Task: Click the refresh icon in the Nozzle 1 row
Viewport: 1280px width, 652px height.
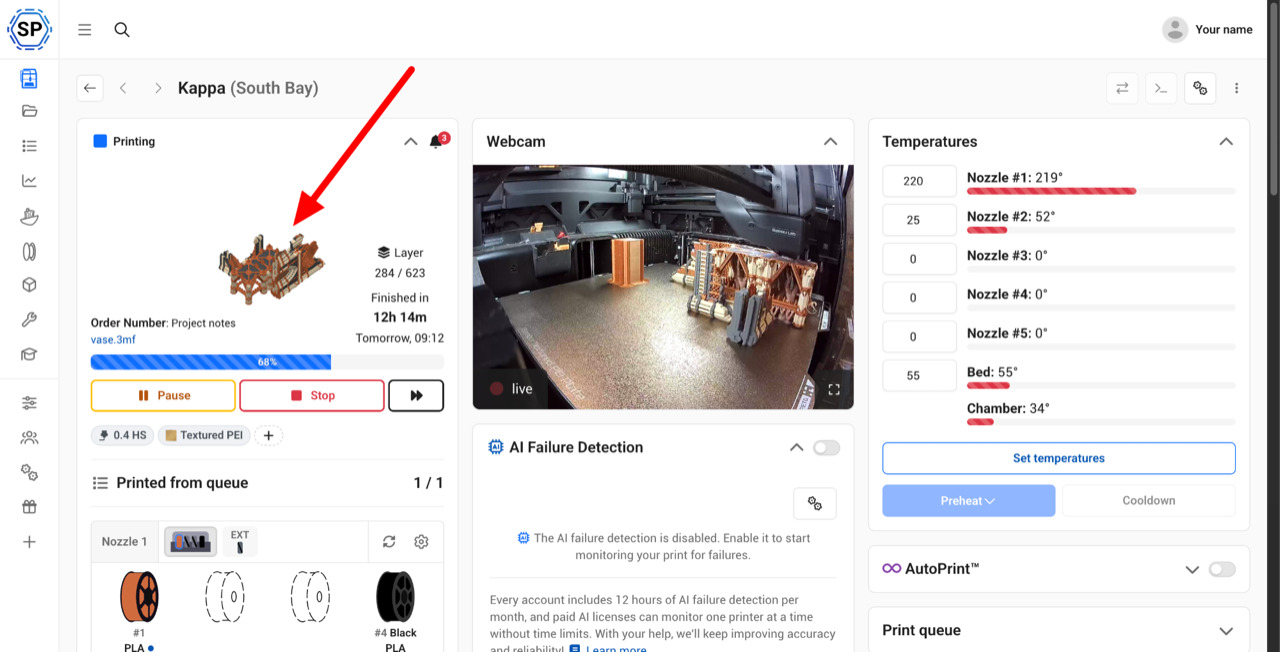Action: coord(389,542)
